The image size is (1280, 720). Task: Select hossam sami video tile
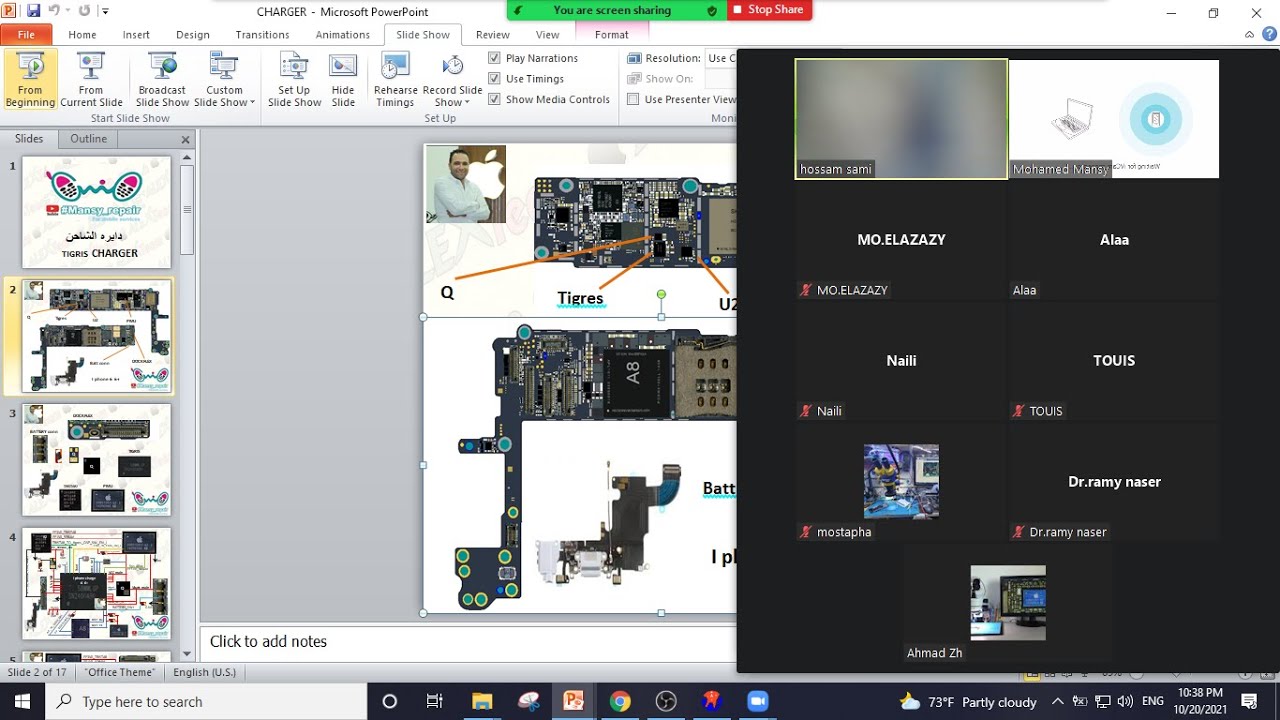(x=901, y=119)
